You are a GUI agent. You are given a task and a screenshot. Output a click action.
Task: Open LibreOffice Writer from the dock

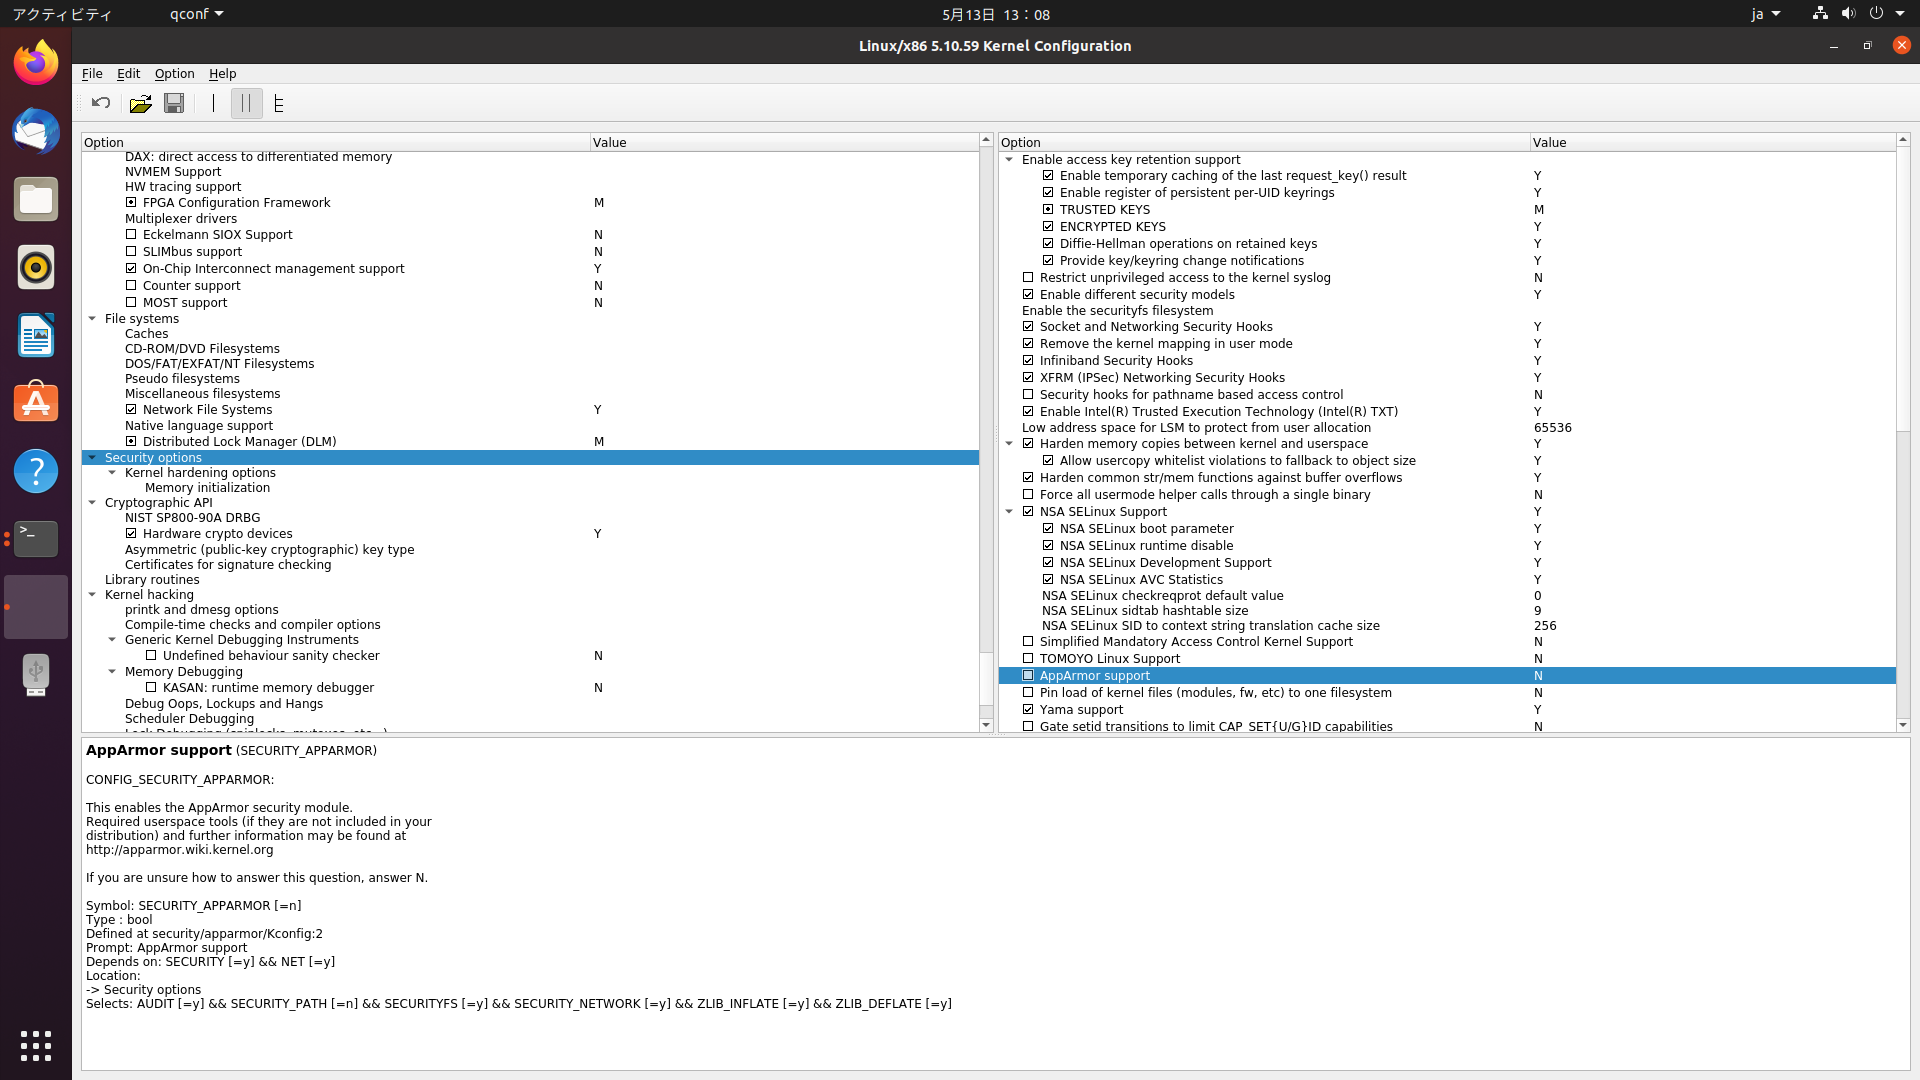[x=36, y=335]
